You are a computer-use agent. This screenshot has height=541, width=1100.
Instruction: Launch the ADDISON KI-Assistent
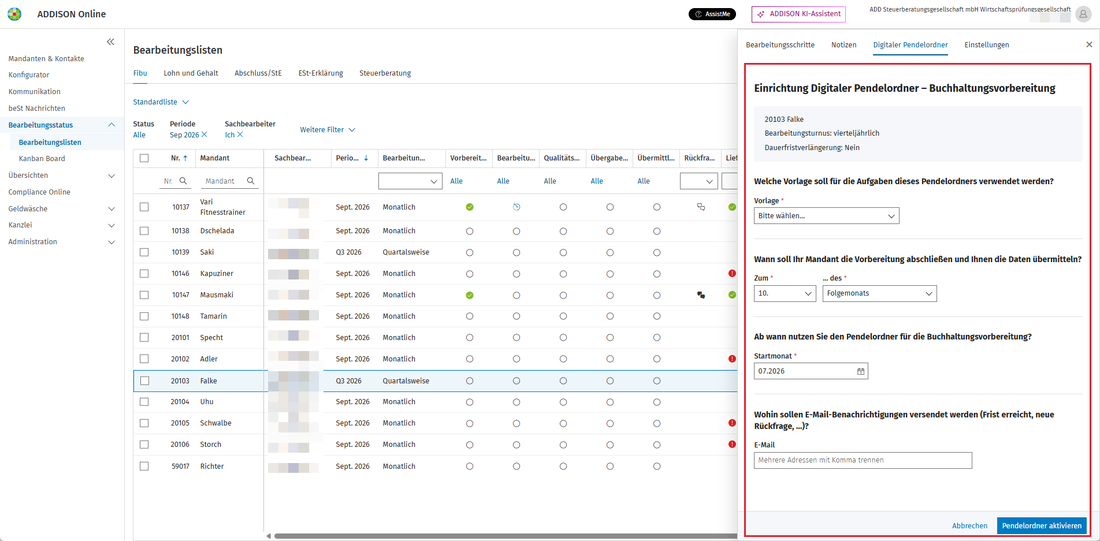pyautogui.click(x=798, y=13)
